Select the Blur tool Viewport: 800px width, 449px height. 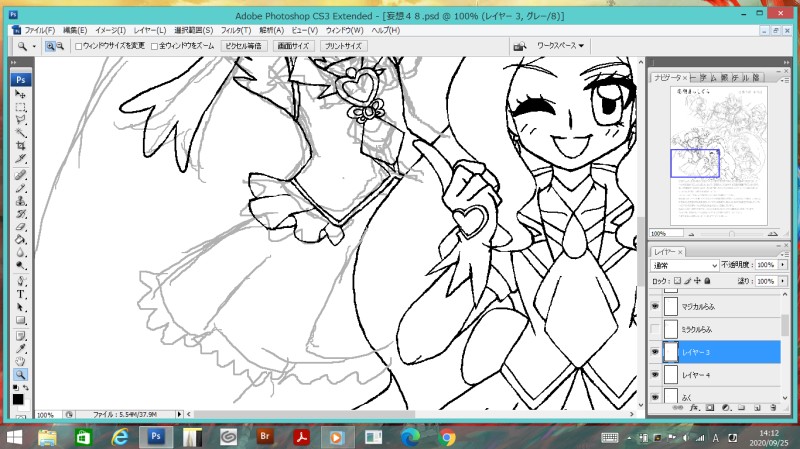tap(20, 253)
